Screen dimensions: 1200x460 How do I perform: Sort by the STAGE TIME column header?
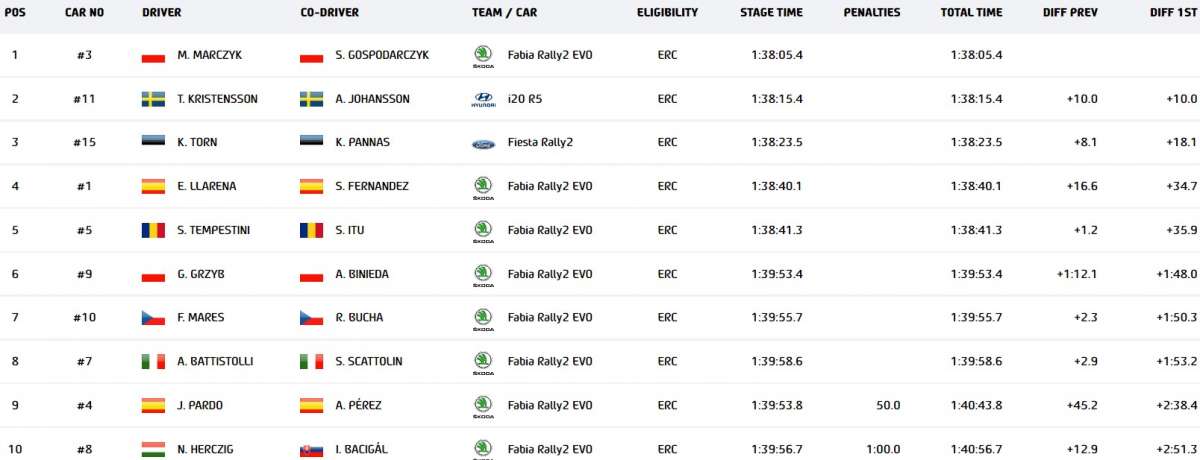(x=771, y=13)
